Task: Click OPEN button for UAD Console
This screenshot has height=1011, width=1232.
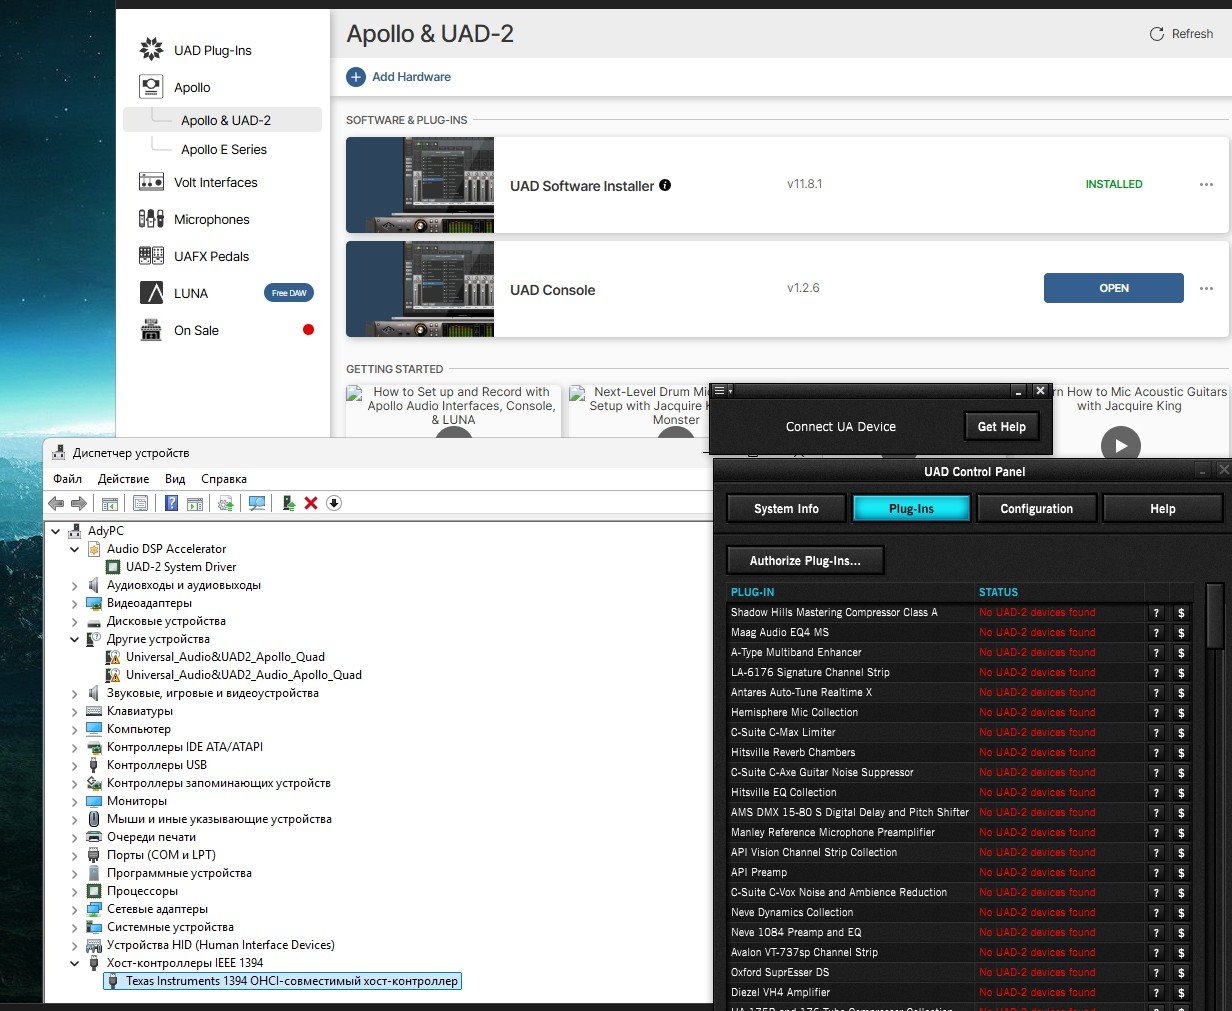Action: coord(1114,288)
